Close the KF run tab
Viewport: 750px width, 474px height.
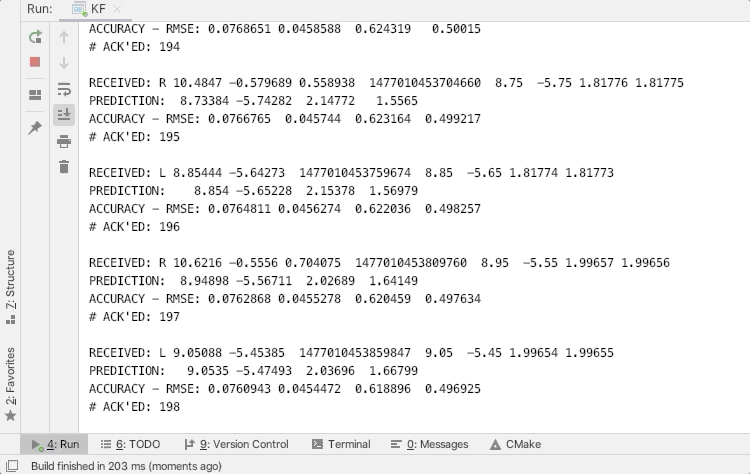coord(117,9)
